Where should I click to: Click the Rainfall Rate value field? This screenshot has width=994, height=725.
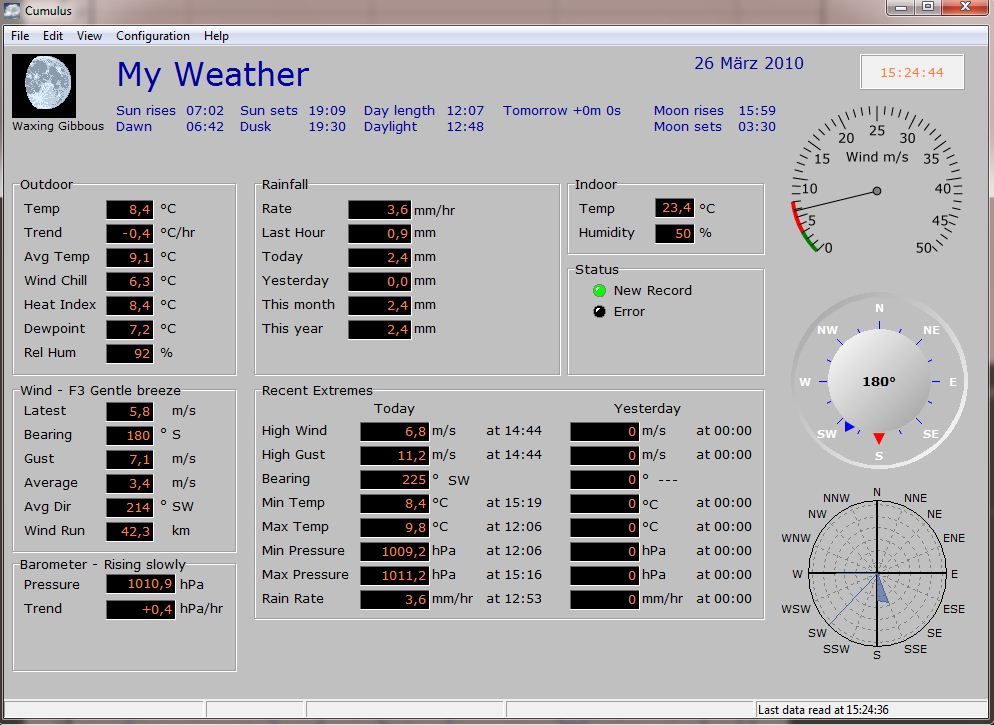[x=380, y=209]
